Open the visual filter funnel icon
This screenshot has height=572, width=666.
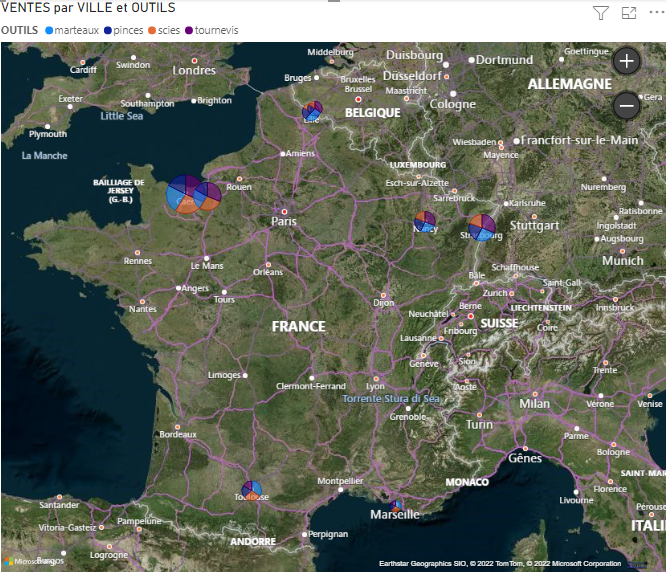601,13
